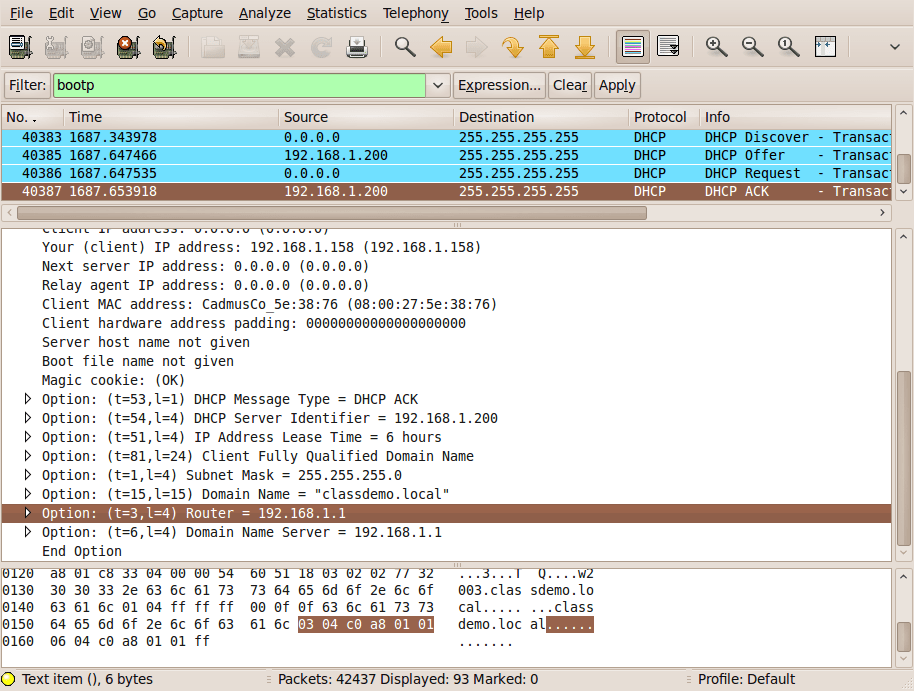Image resolution: width=914 pixels, height=691 pixels.
Task: Open the Statistics menu
Action: [337, 13]
